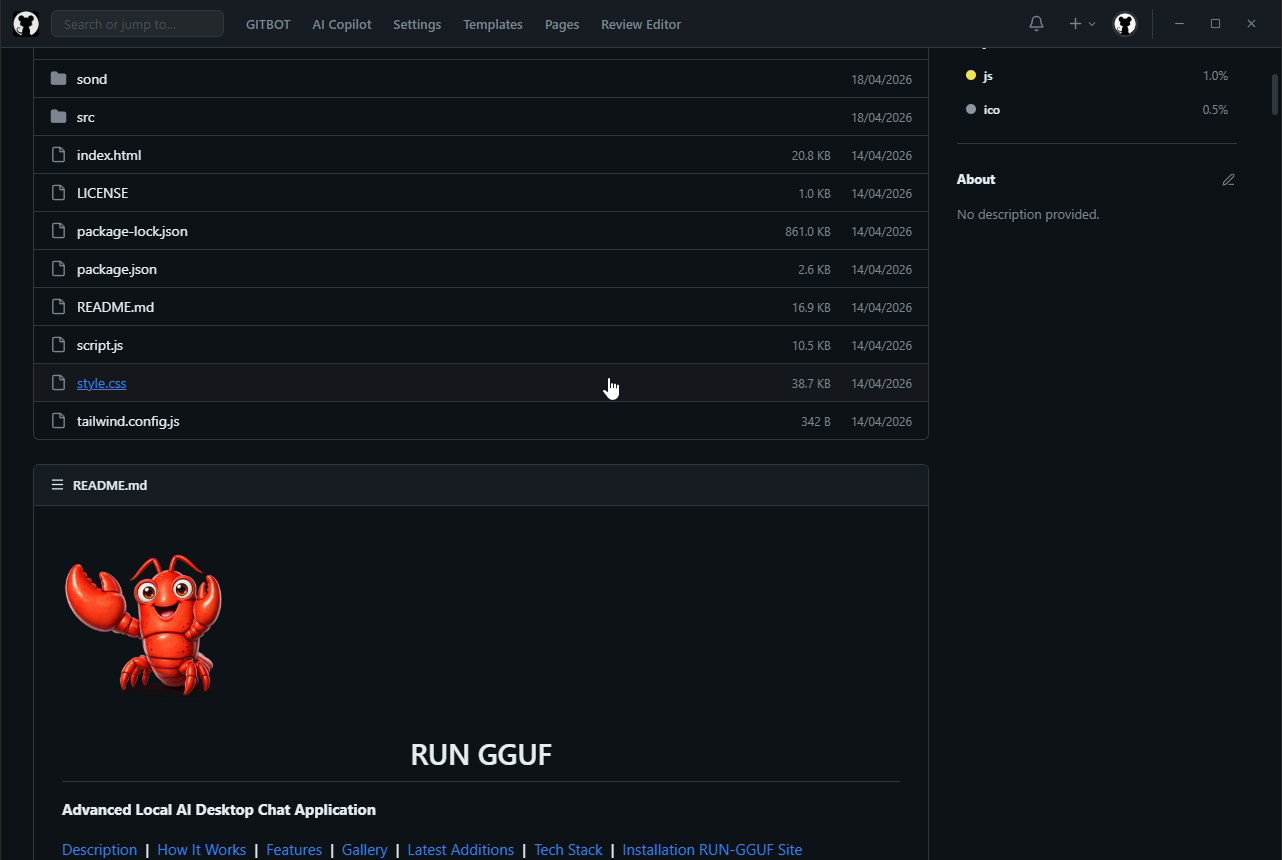Screen dimensions: 1282x860
Task: Click the yellow js language color dot
Action: 970,76
